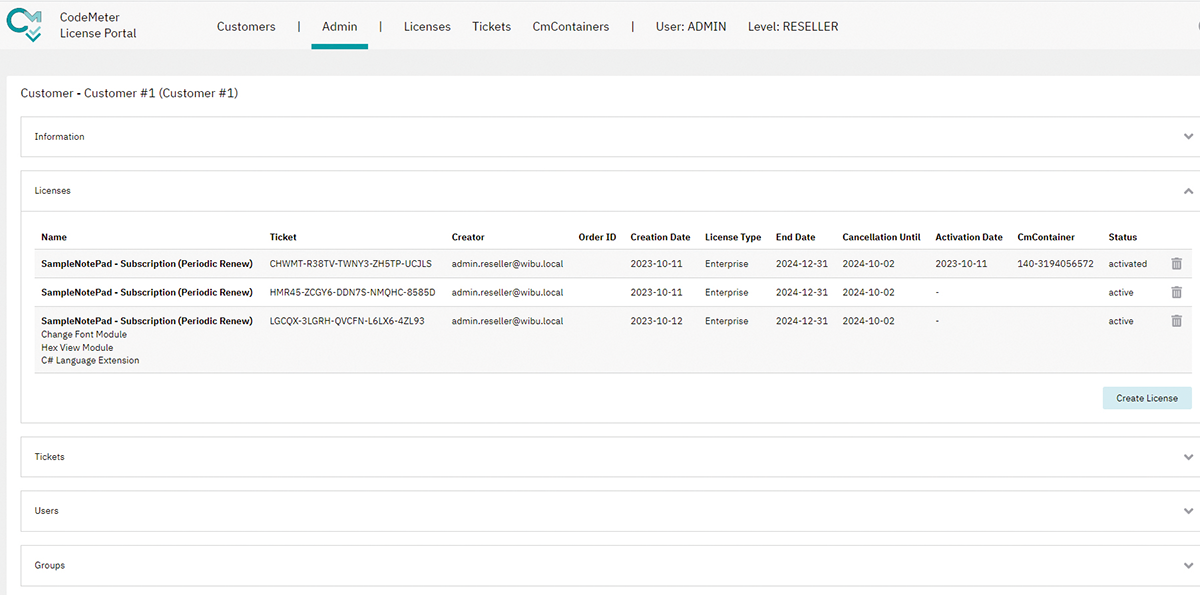Go to the Licenses menu item

coord(427,27)
